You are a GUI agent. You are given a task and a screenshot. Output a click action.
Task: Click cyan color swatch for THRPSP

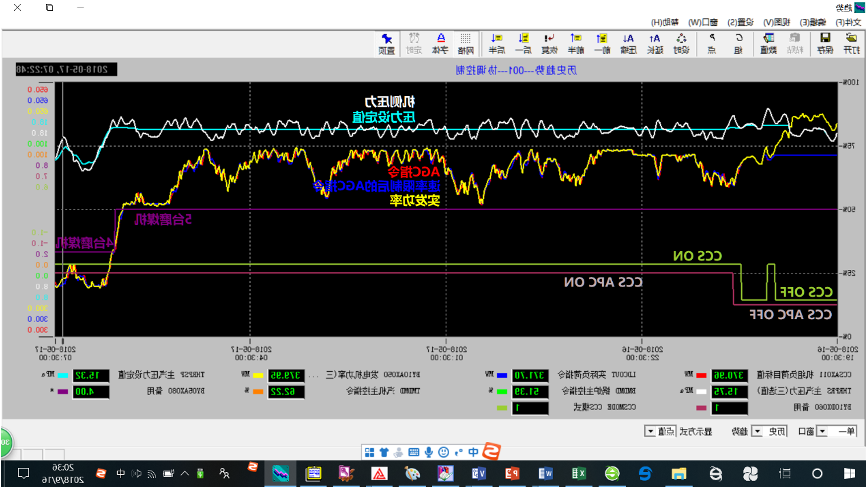pos(63,375)
